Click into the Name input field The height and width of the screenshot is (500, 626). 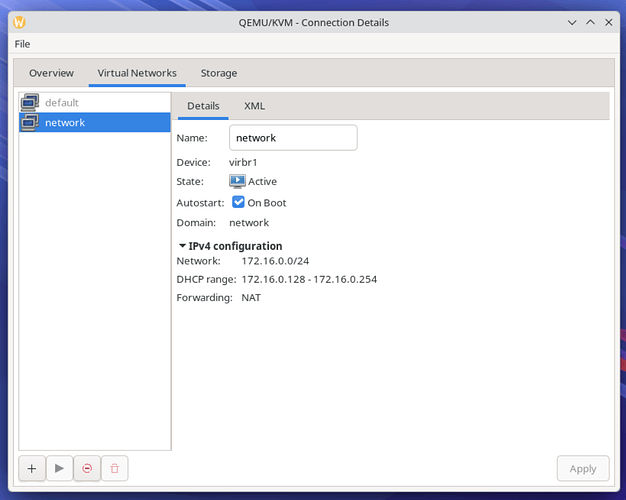pyautogui.click(x=293, y=138)
